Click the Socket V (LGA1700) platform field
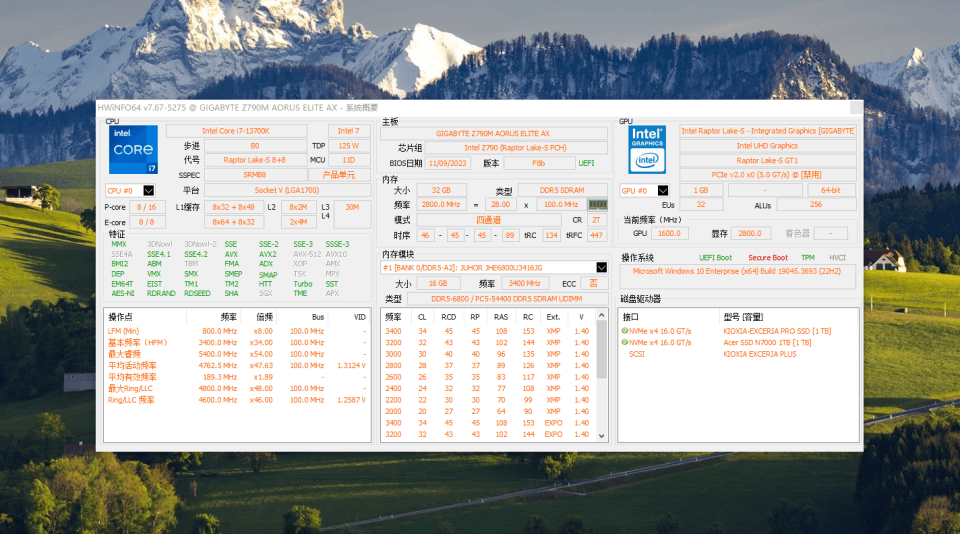 tap(287, 190)
